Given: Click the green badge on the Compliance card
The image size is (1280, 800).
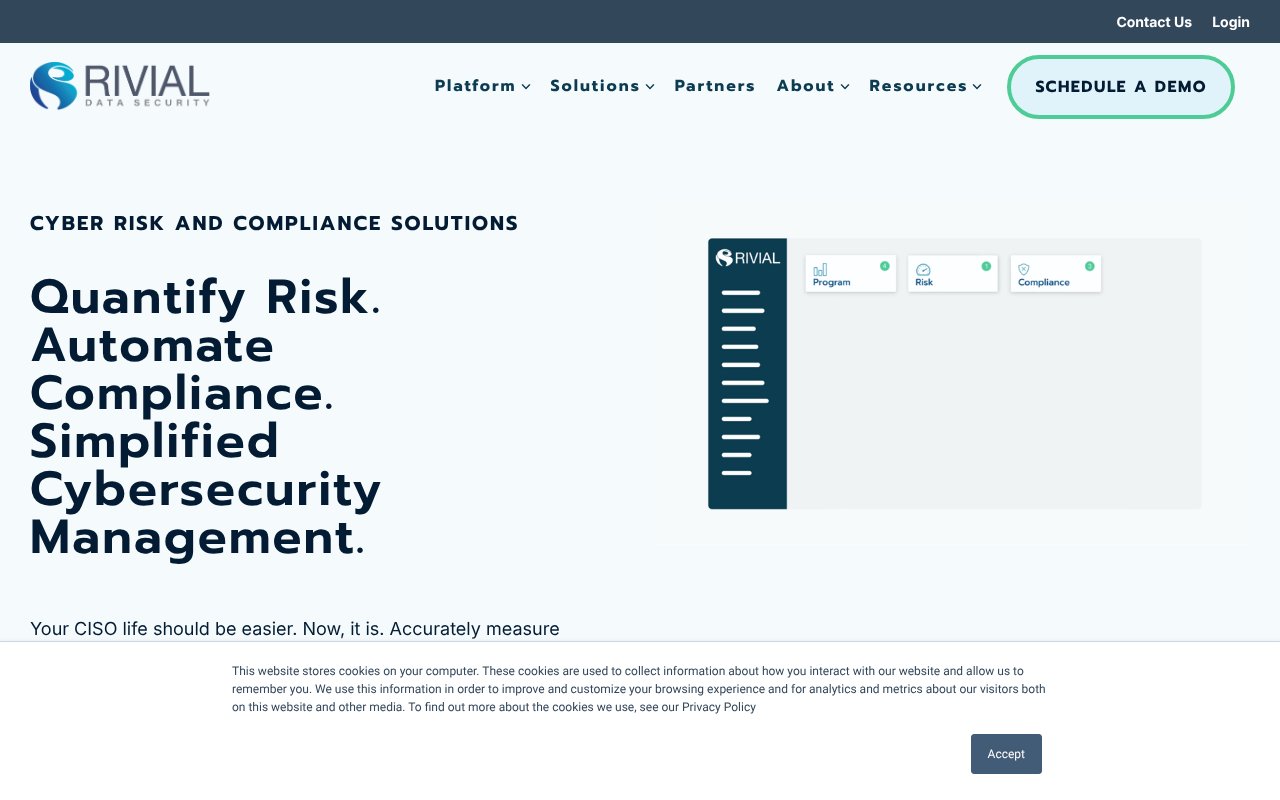Looking at the screenshot, I should (x=1089, y=265).
